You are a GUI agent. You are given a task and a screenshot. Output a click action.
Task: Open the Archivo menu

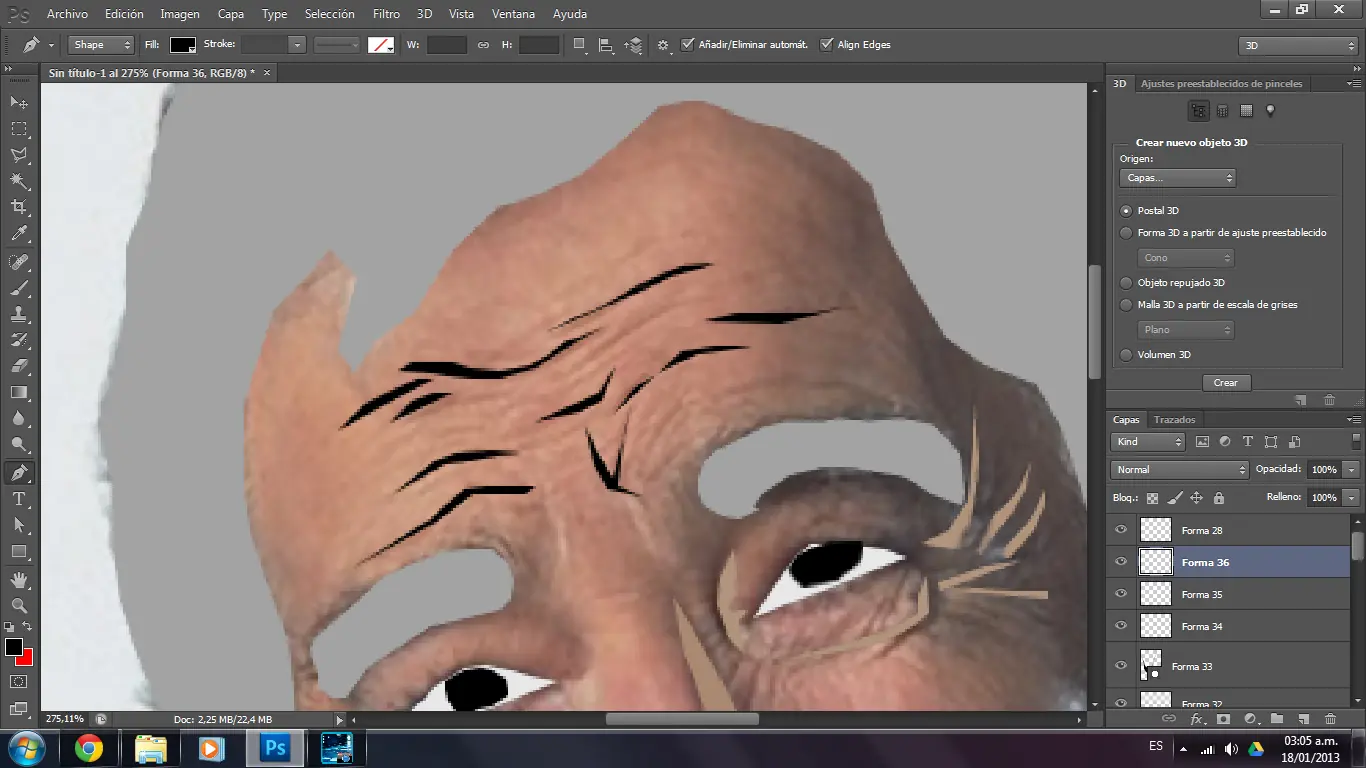[x=67, y=14]
